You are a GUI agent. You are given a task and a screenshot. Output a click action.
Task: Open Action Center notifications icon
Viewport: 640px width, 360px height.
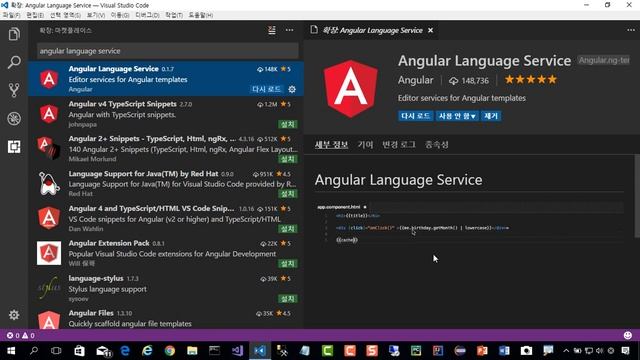pyautogui.click(x=625, y=351)
